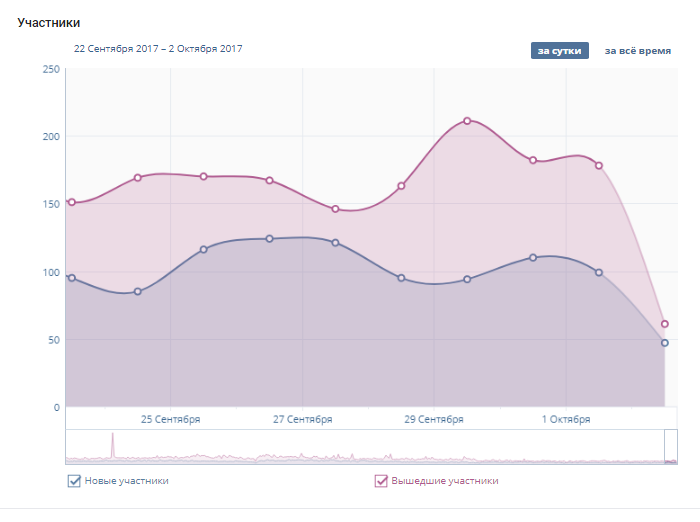Click the Новые участники legend label
Viewport: 700px width, 522px height.
click(126, 481)
